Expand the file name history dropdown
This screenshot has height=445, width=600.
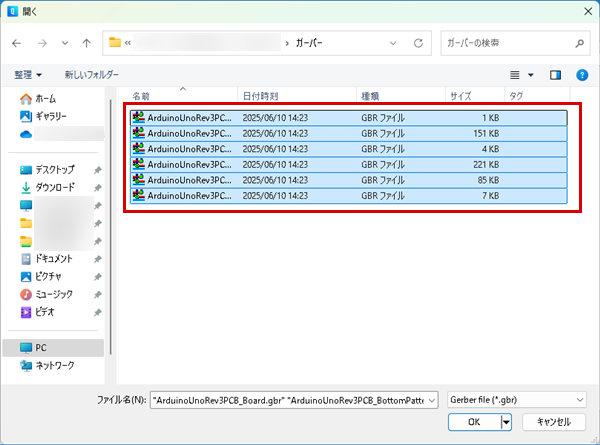[432, 401]
